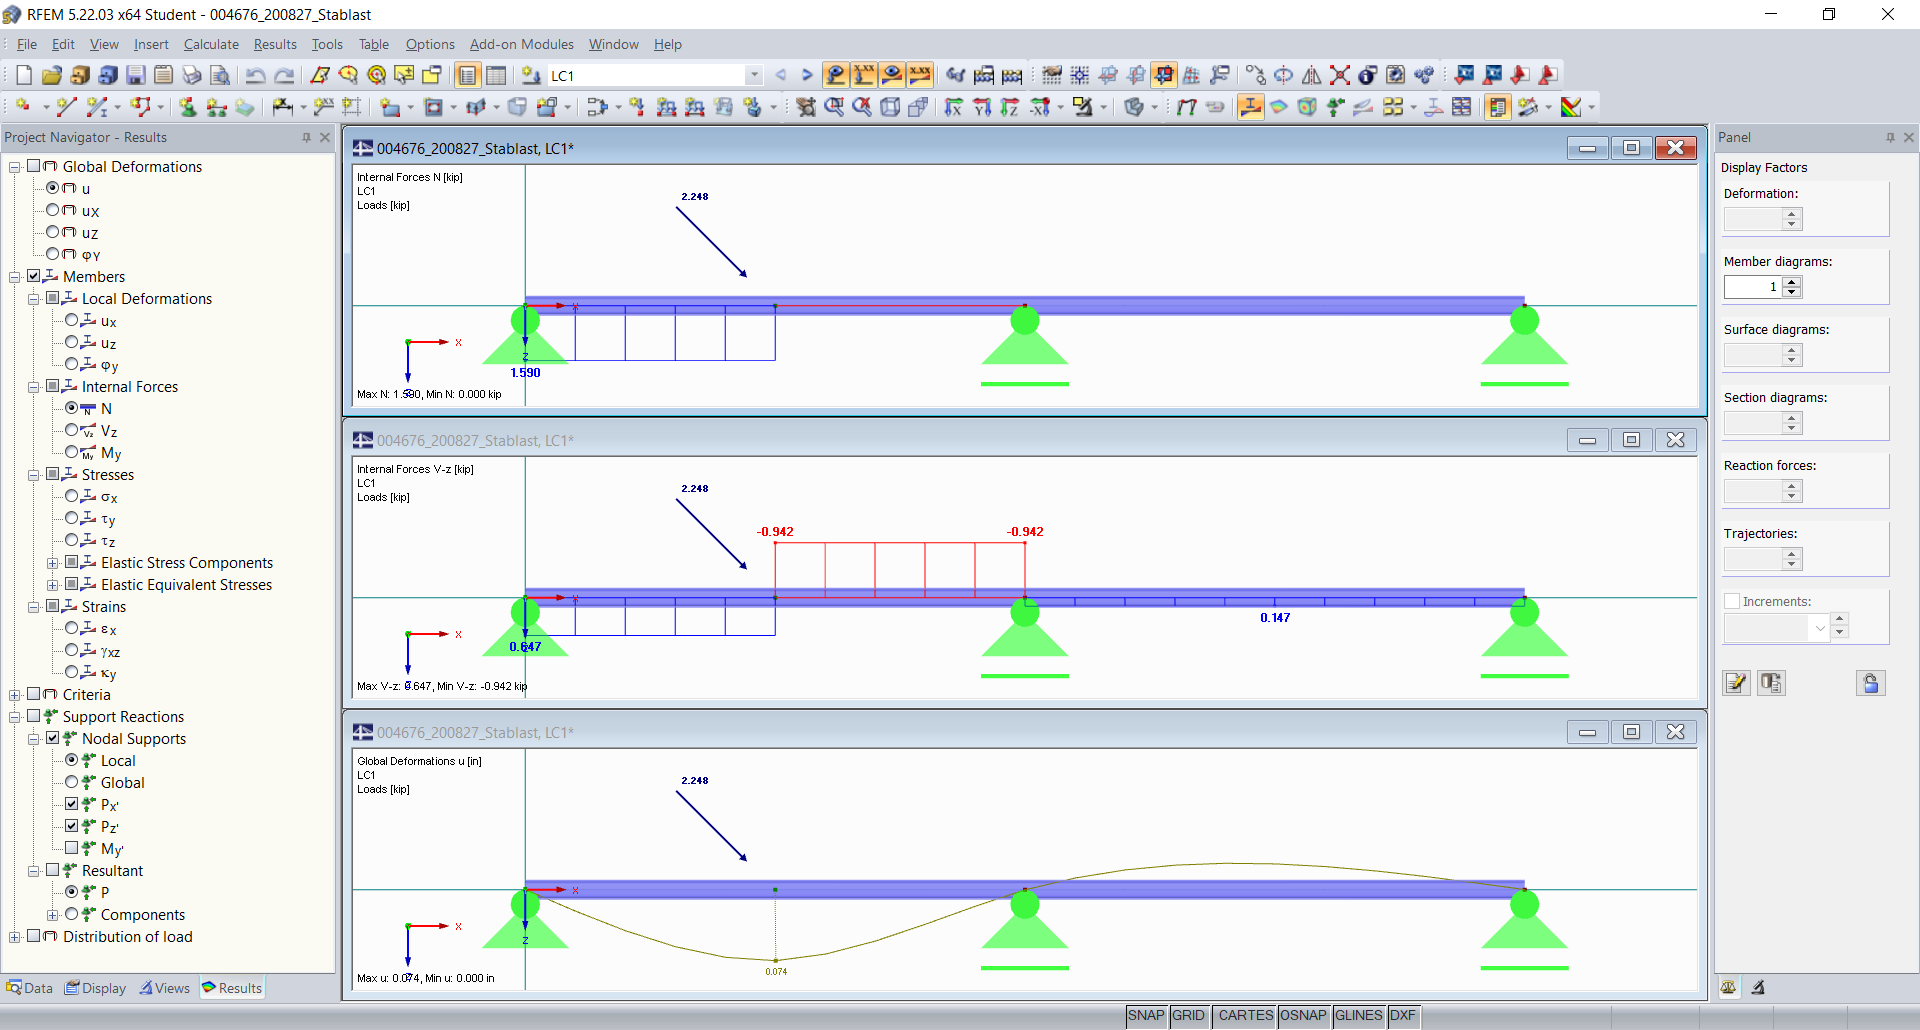
Task: Toggle GRID in the status bar
Action: tap(1188, 1015)
